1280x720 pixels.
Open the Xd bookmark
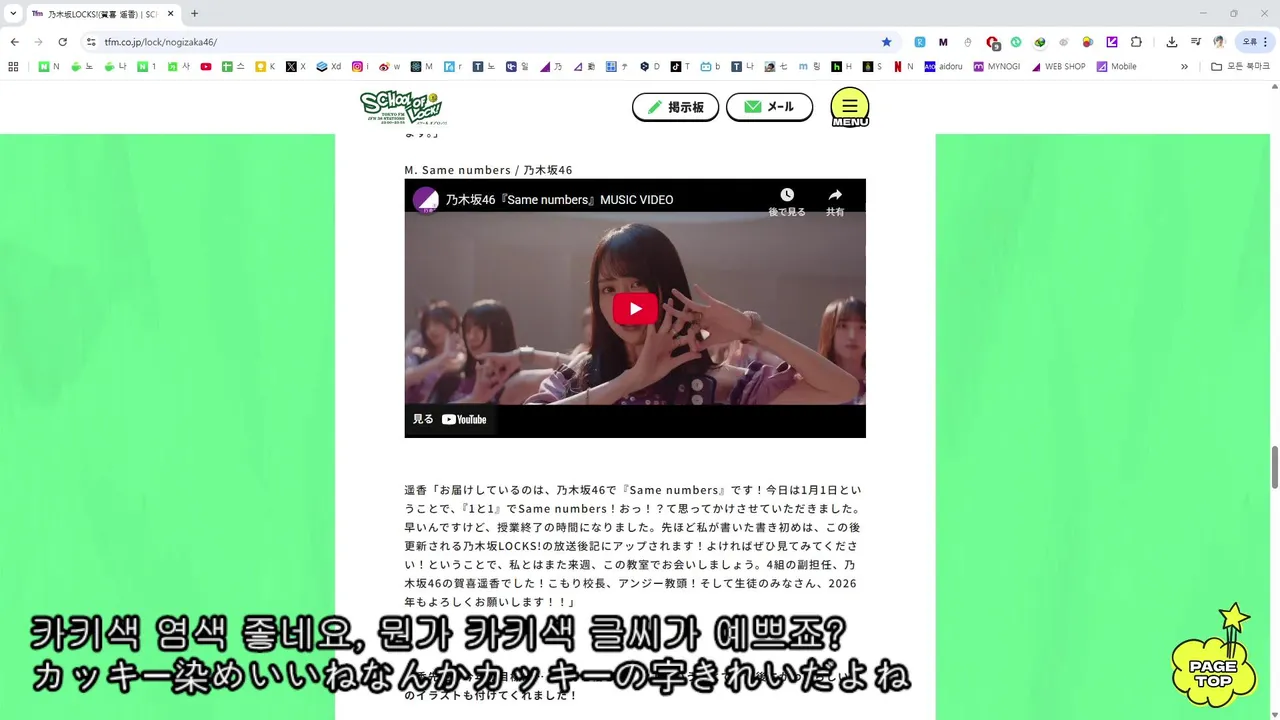click(x=329, y=67)
